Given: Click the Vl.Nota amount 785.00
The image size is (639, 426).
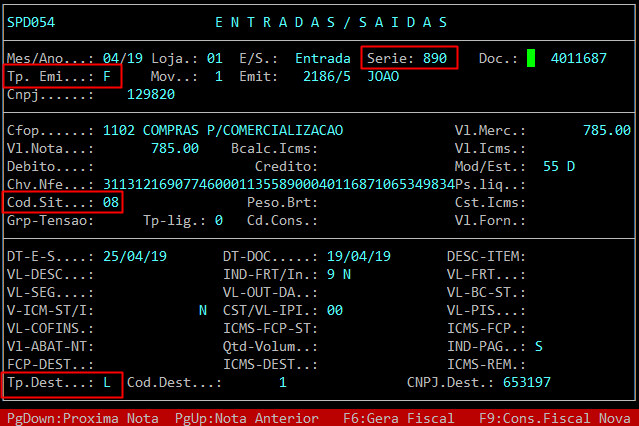Looking at the screenshot, I should click(175, 148).
